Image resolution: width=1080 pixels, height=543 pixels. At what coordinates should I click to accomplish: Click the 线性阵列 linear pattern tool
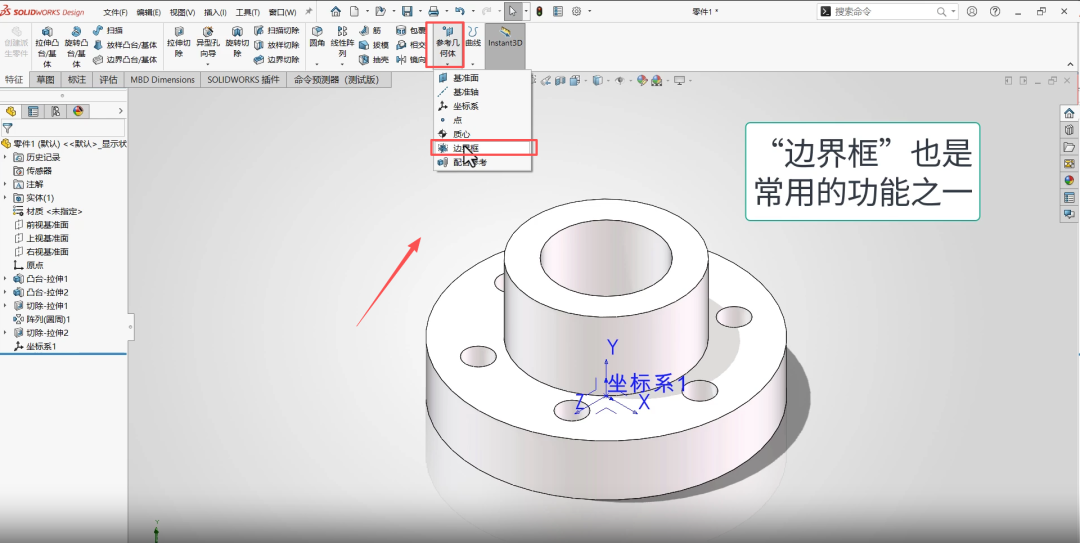343,46
